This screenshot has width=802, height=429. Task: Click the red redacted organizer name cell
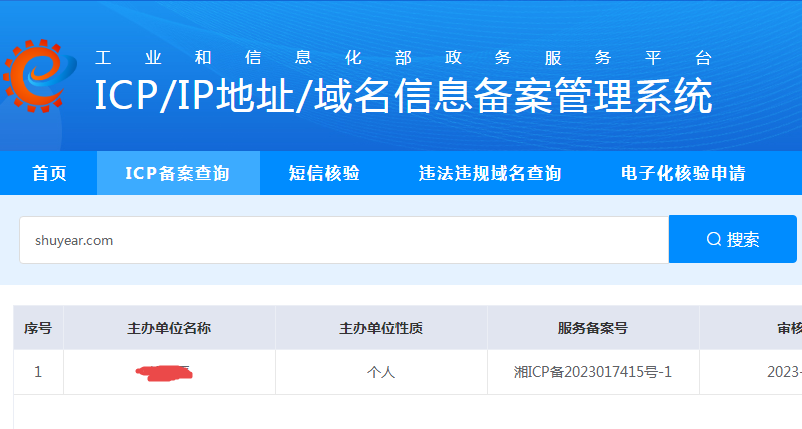click(164, 373)
